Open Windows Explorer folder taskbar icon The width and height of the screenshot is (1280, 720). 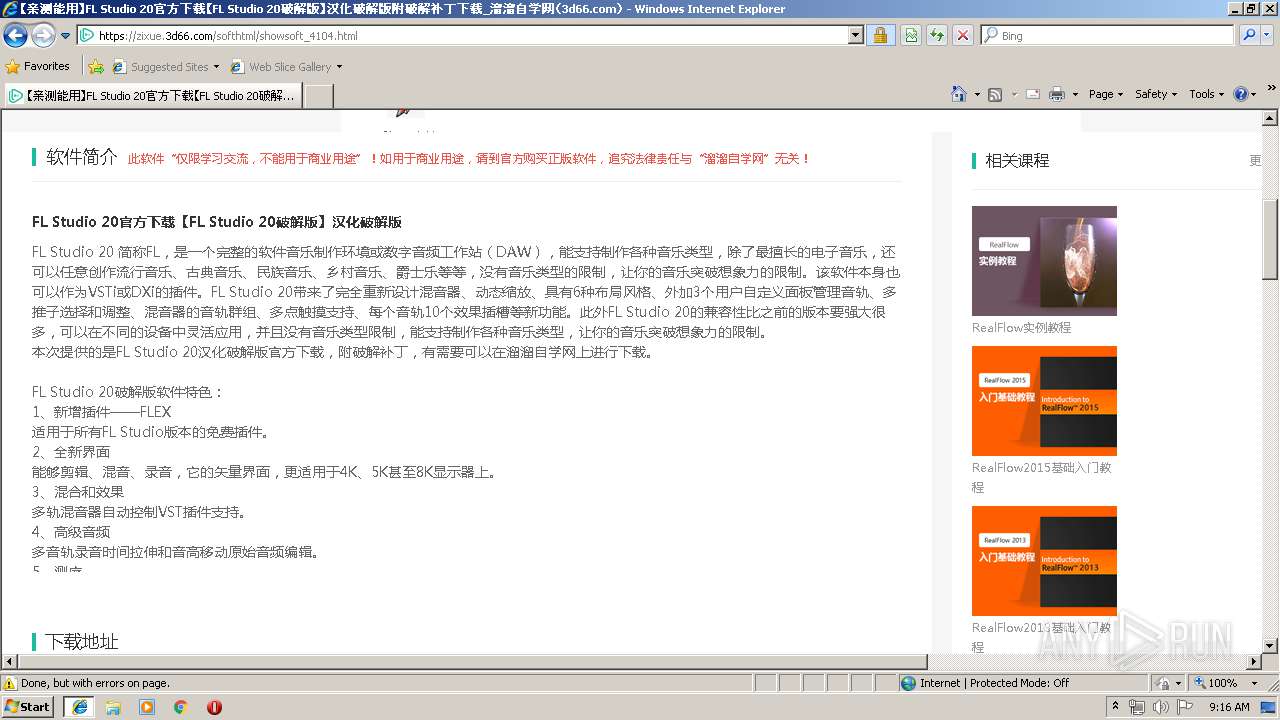(x=113, y=707)
